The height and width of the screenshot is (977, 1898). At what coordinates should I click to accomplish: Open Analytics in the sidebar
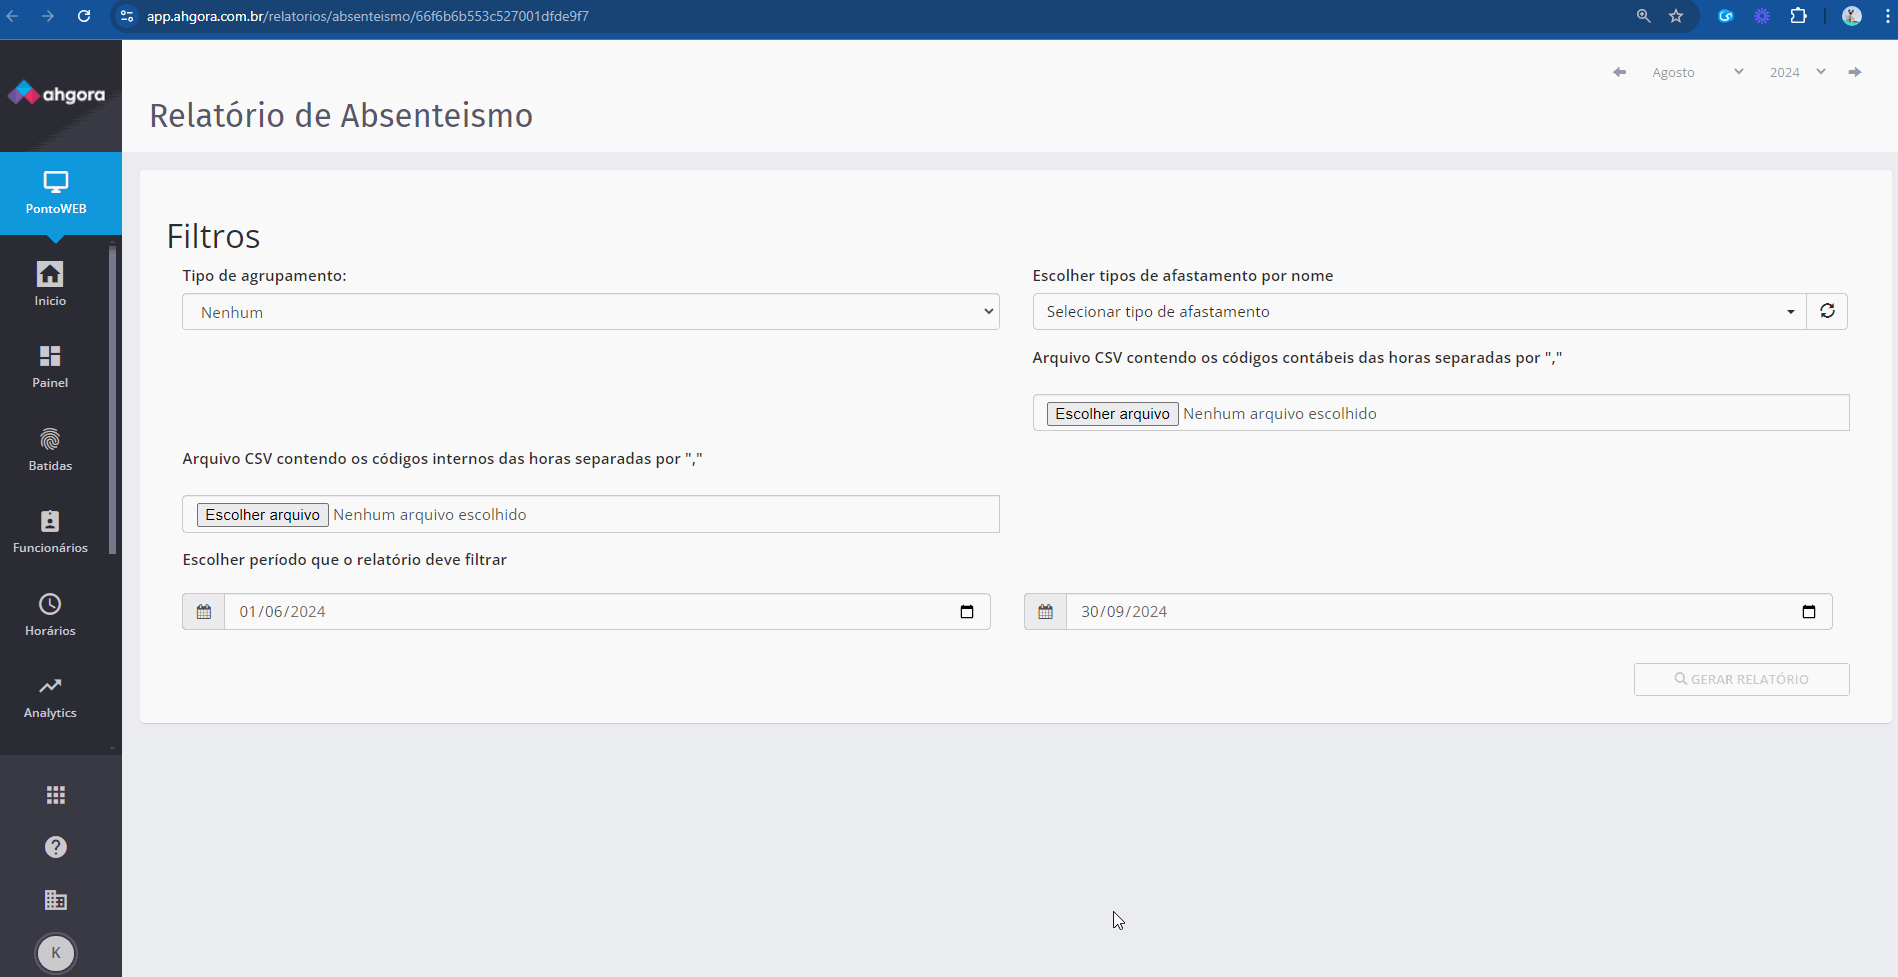(x=50, y=696)
